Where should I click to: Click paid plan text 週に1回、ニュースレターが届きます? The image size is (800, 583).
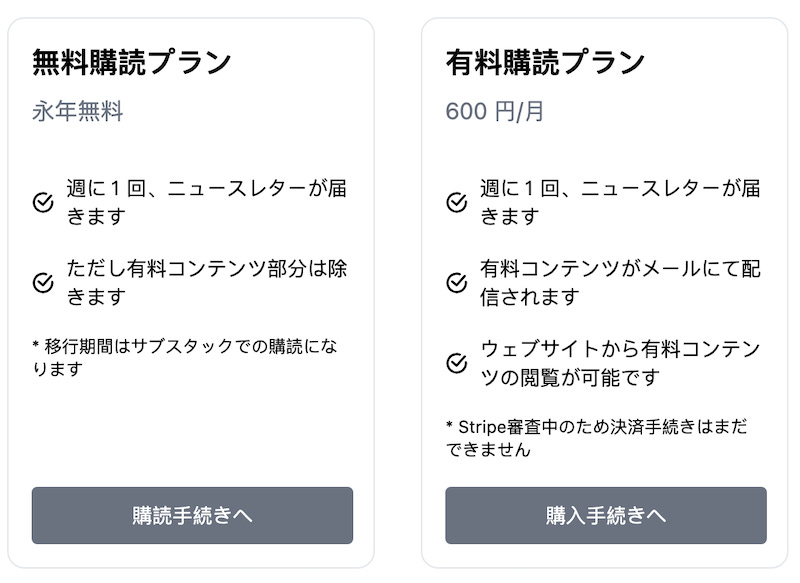pyautogui.click(x=620, y=202)
